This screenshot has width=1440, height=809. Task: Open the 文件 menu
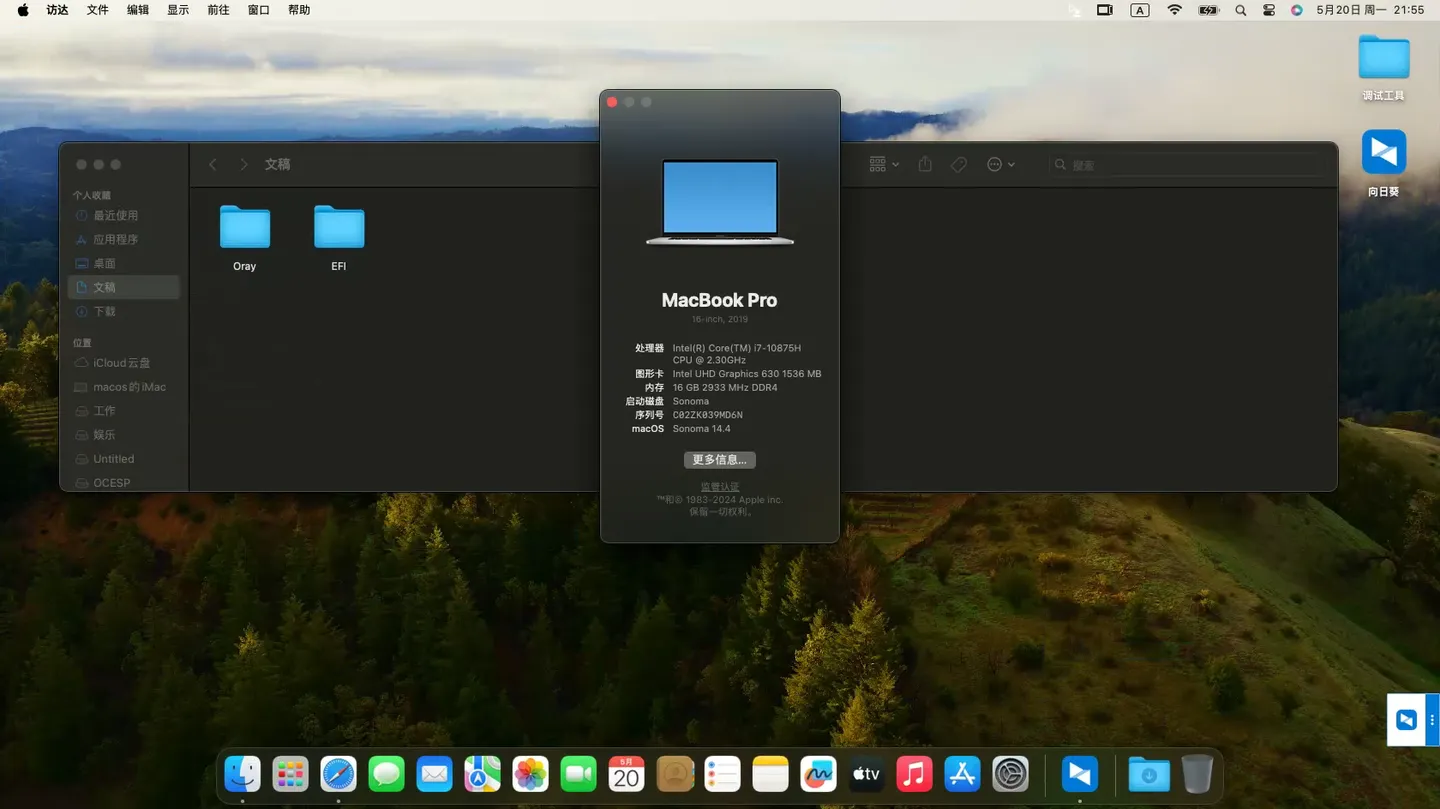point(97,10)
